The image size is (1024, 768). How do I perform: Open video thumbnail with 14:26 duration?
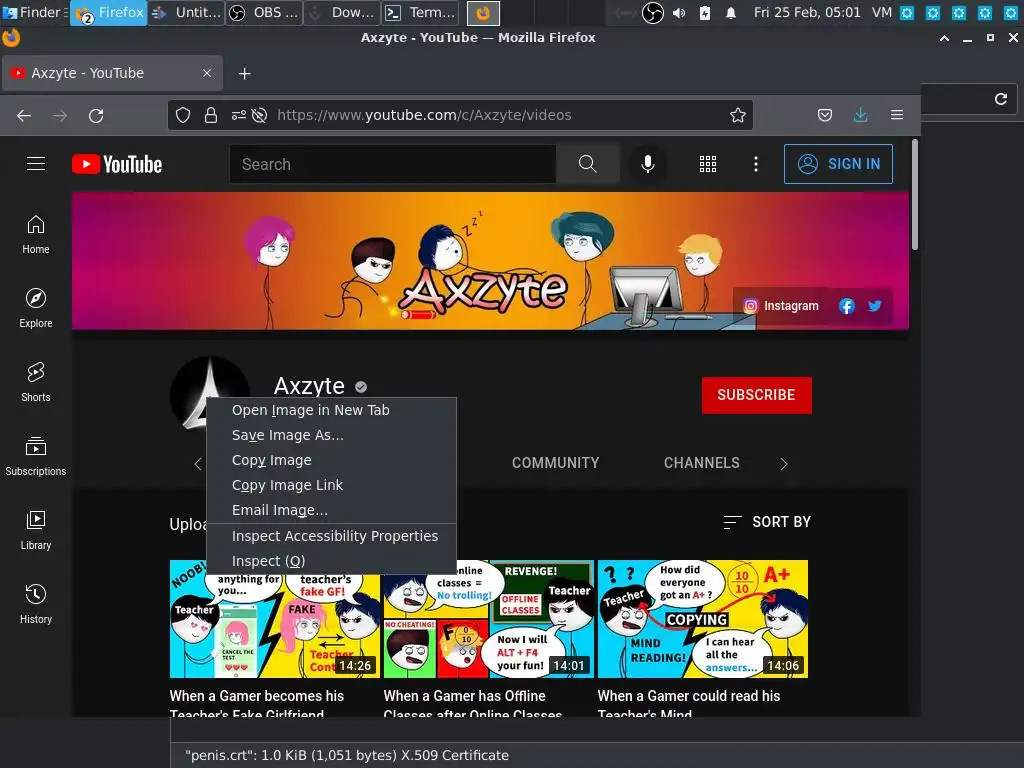[275, 619]
